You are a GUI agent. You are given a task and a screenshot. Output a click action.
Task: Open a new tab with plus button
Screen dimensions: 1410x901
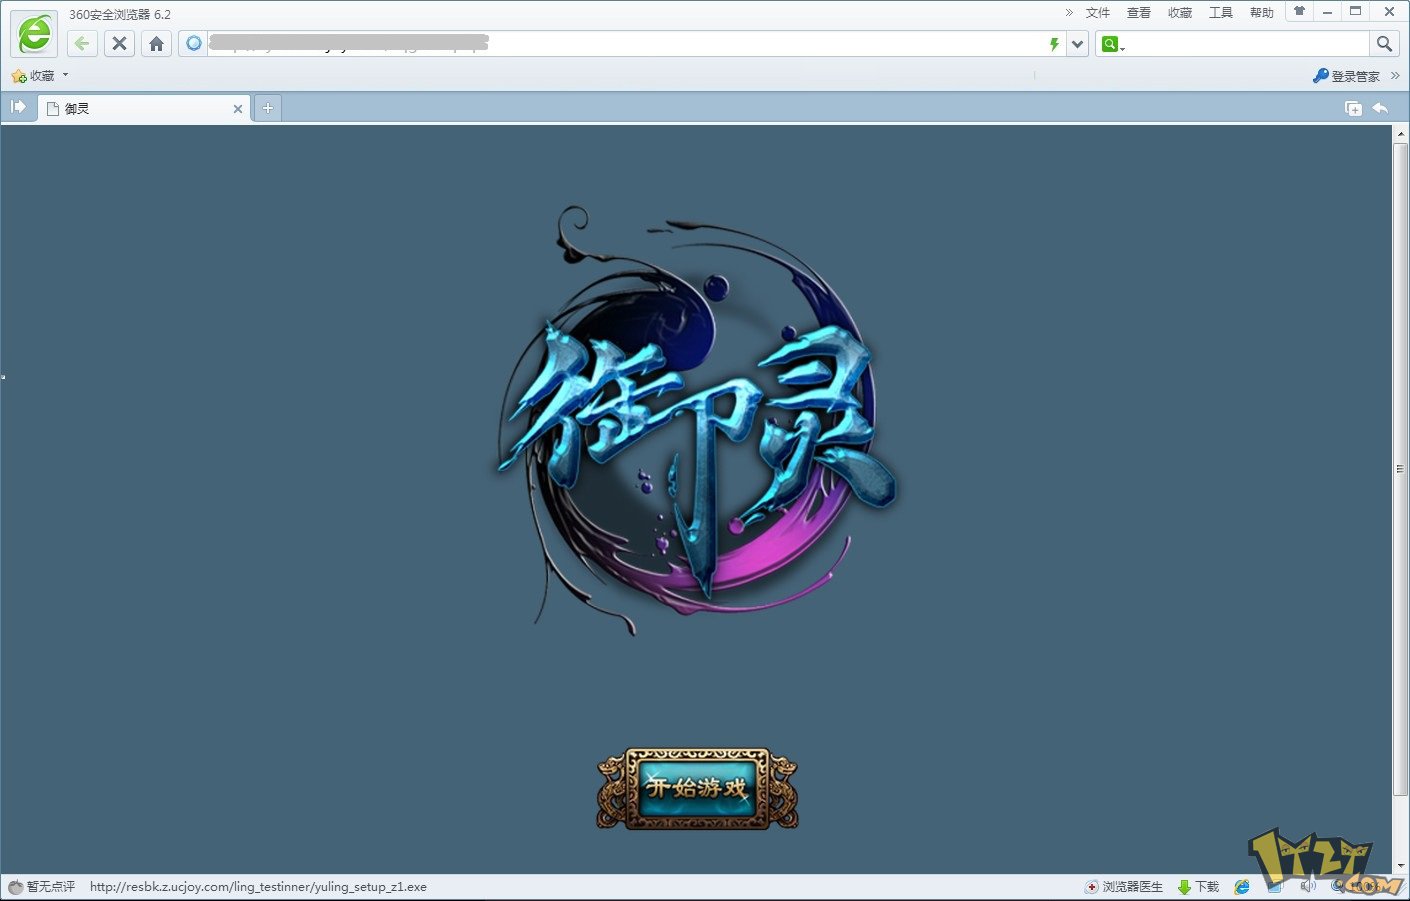coord(268,108)
